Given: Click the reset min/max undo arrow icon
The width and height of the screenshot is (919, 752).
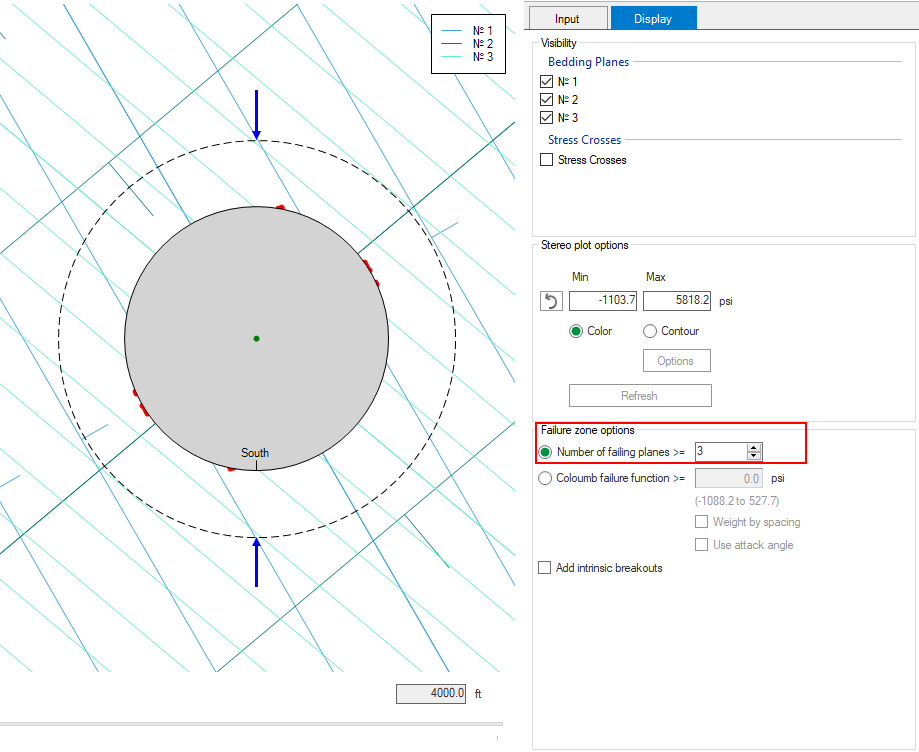Looking at the screenshot, I should [x=552, y=301].
